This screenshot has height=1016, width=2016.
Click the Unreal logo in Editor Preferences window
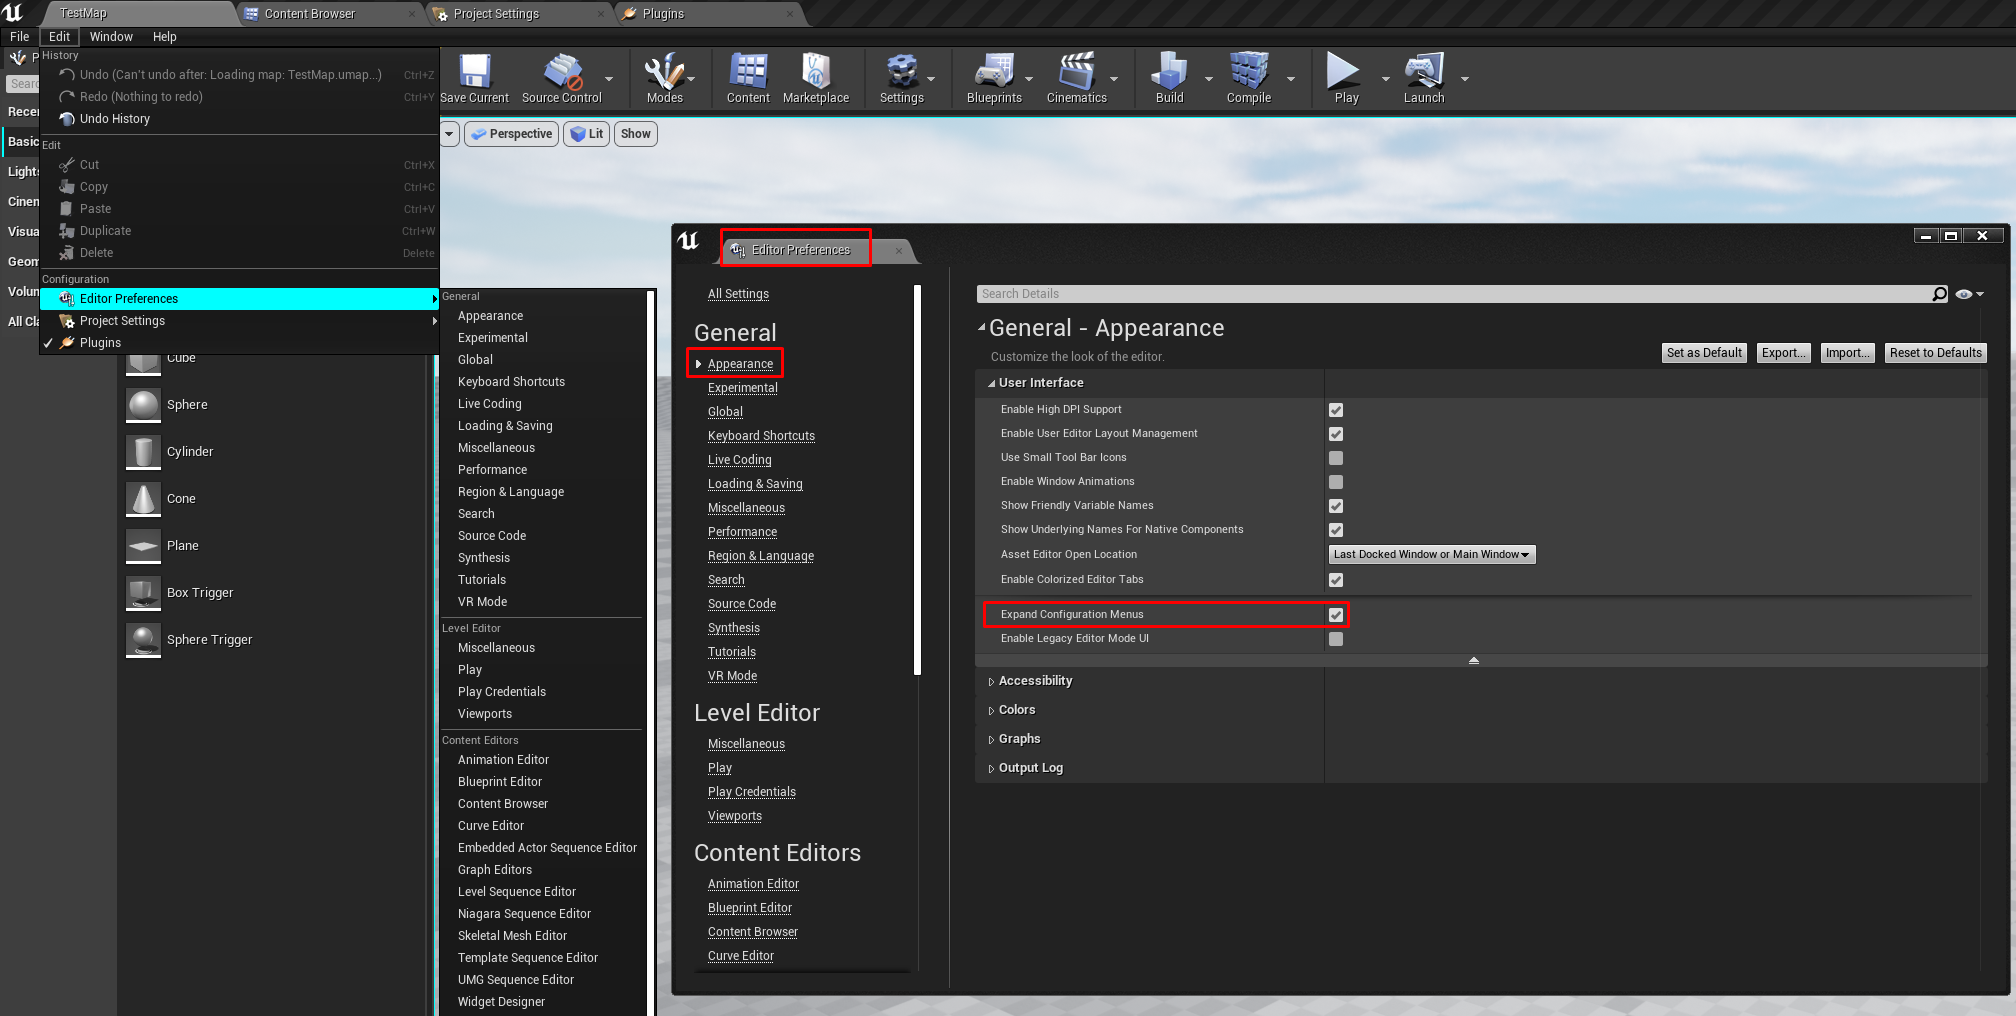click(688, 241)
